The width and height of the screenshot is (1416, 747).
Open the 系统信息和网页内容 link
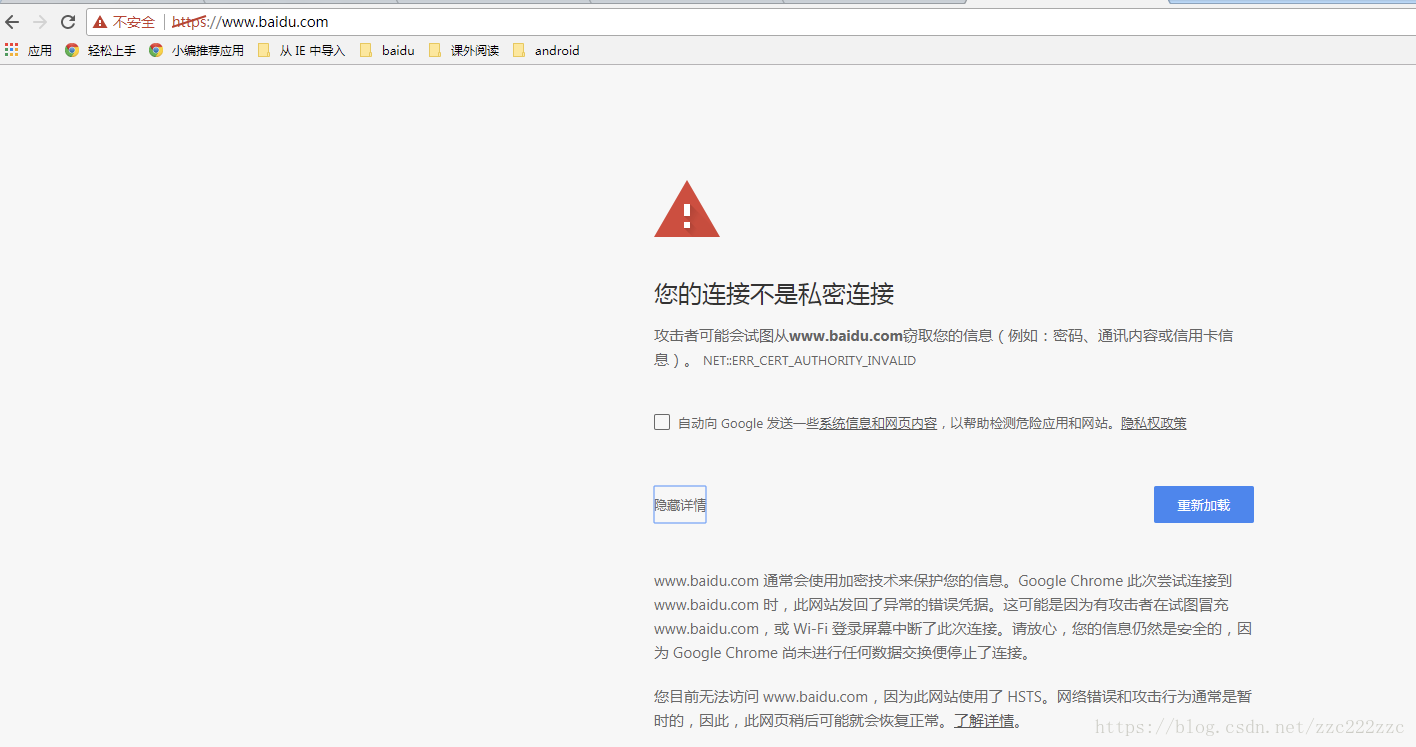pyautogui.click(x=878, y=423)
